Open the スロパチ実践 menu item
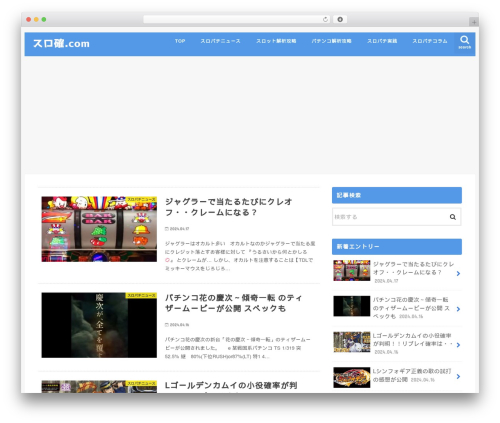Screen dimensions: 500x423 coord(382,41)
